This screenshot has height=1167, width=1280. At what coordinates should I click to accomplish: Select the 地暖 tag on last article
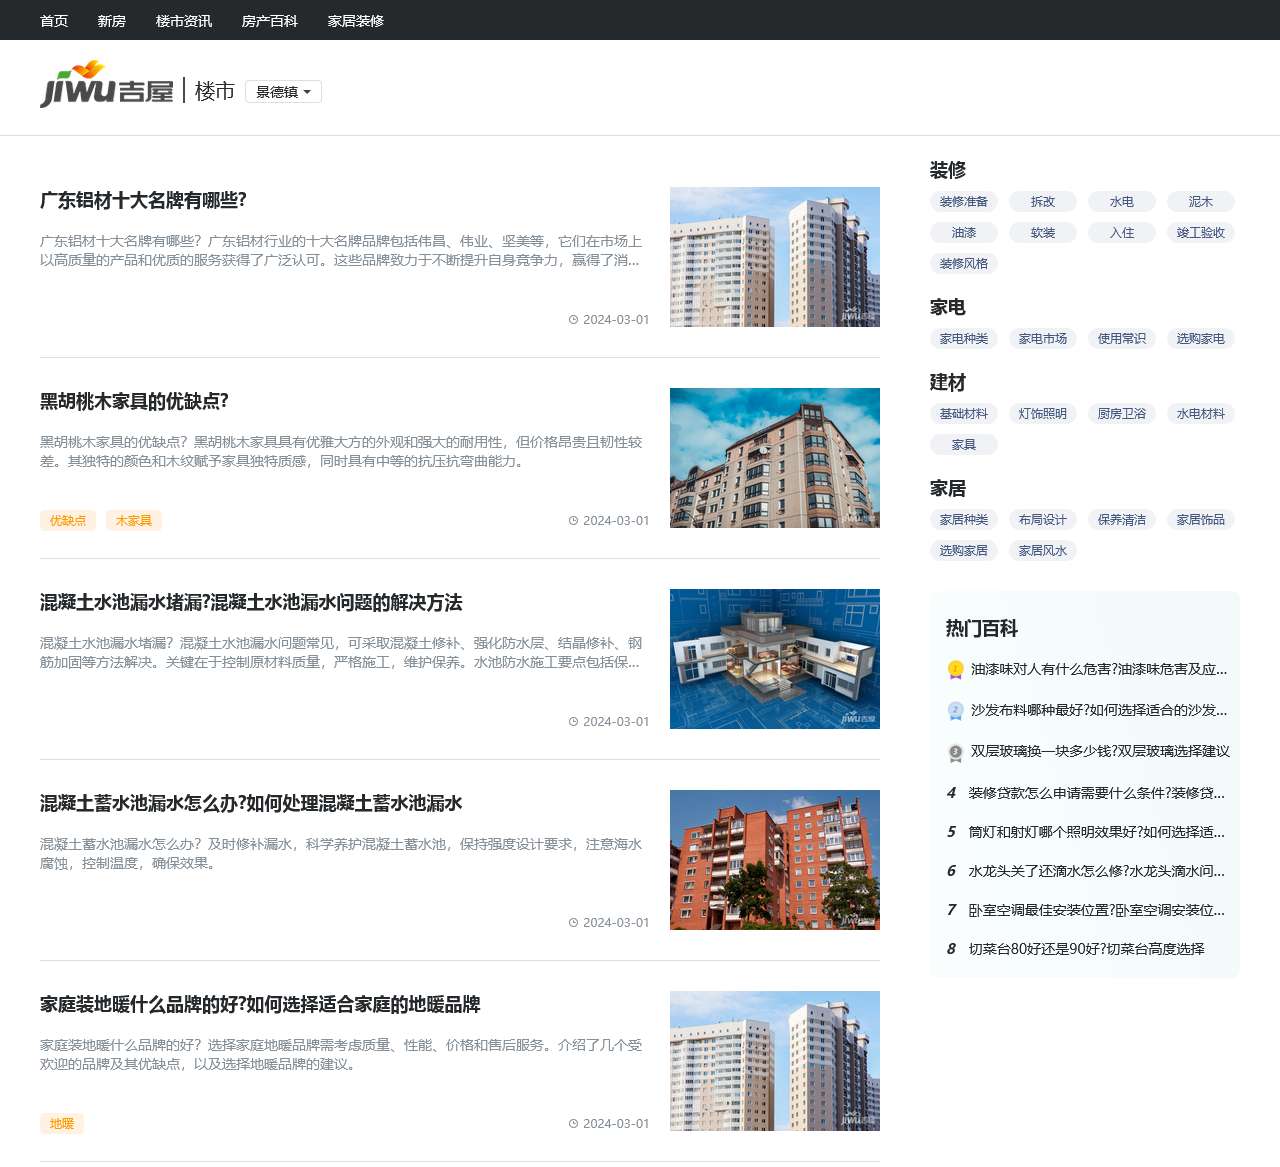coord(62,1123)
